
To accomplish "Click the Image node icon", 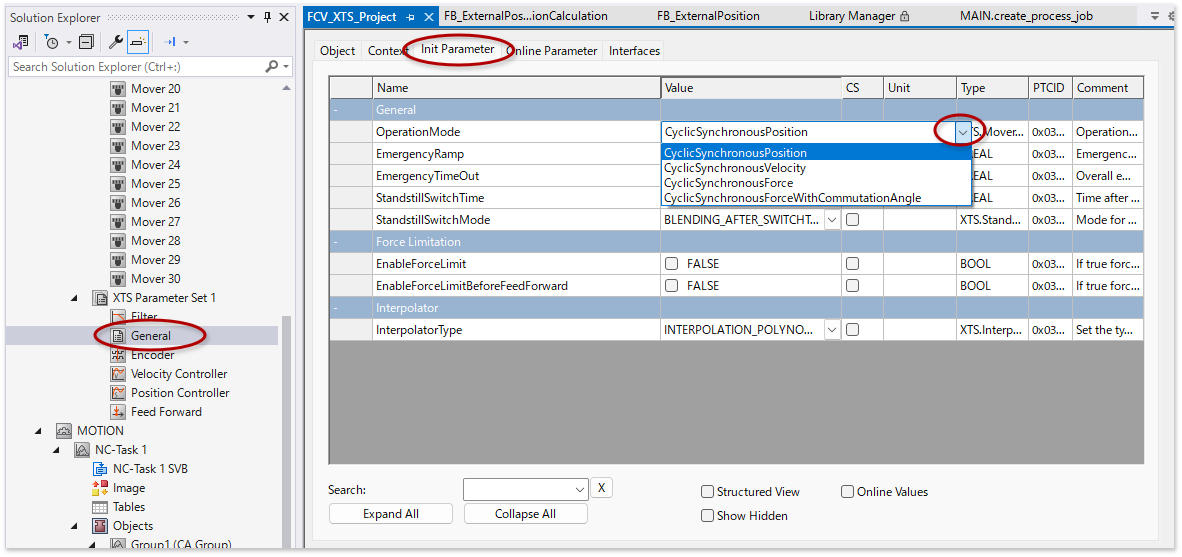I will click(x=100, y=488).
